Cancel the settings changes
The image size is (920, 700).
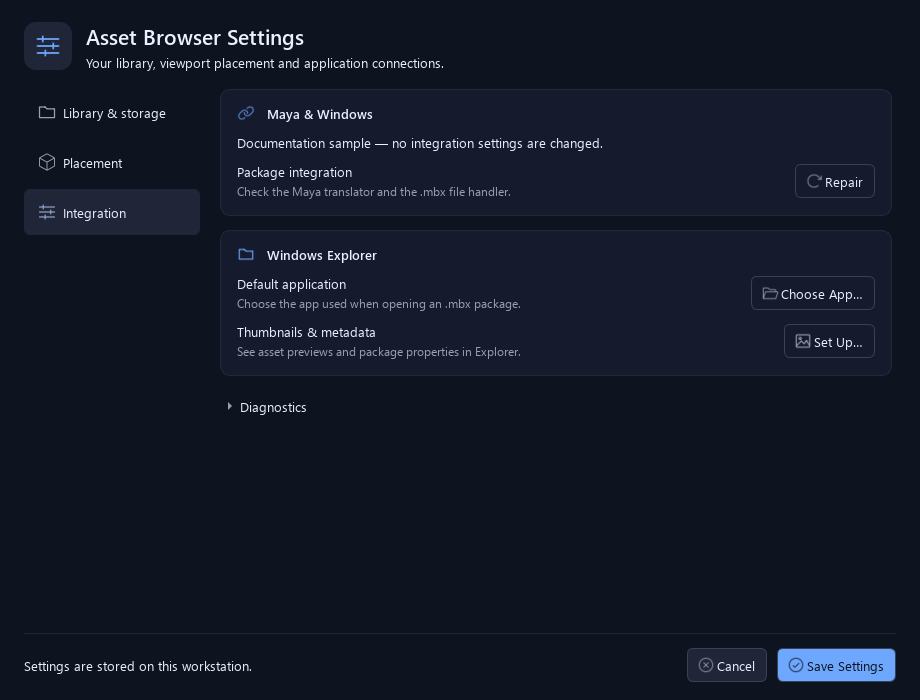pos(726,665)
